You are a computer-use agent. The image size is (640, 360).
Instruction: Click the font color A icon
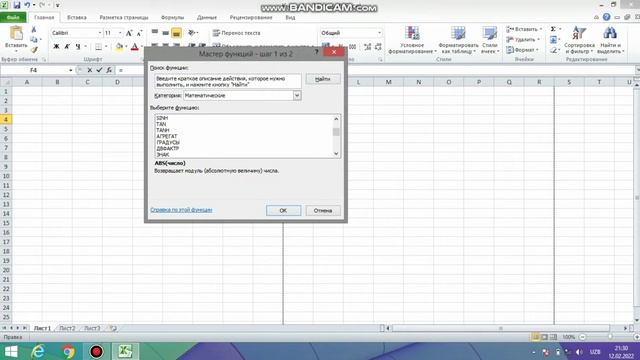(x=134, y=47)
